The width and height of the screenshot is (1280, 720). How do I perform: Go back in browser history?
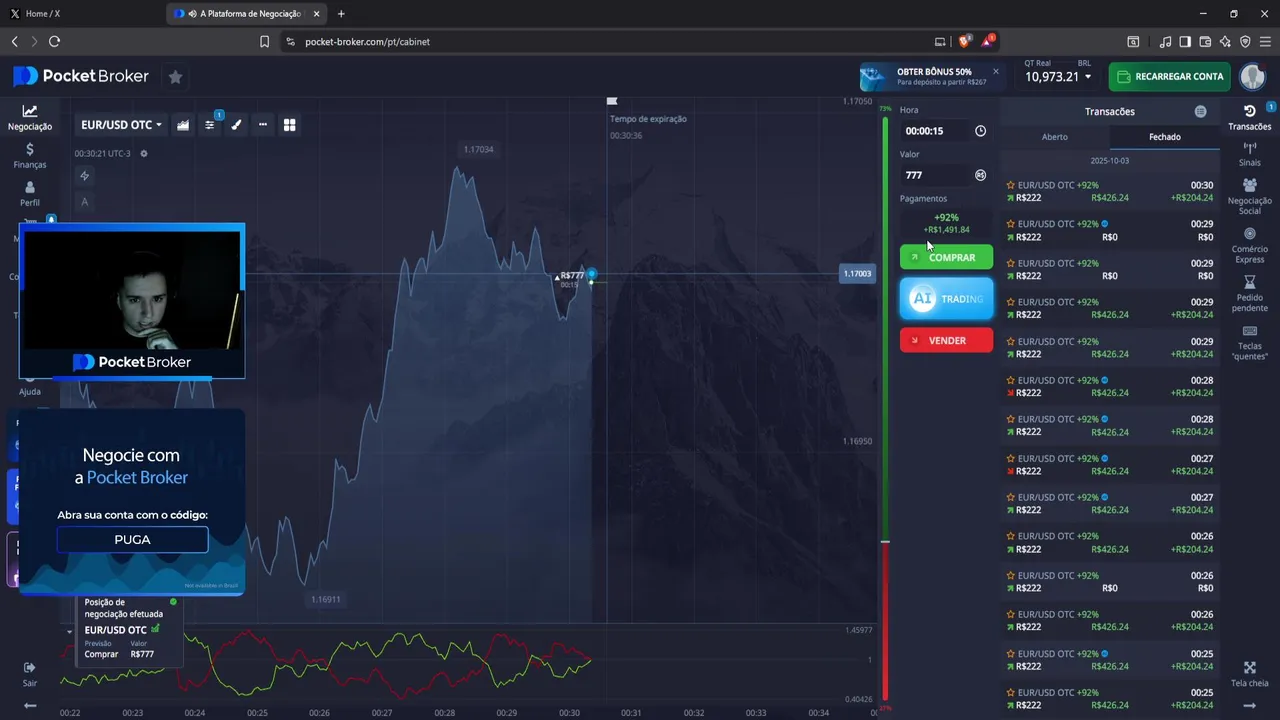[14, 42]
